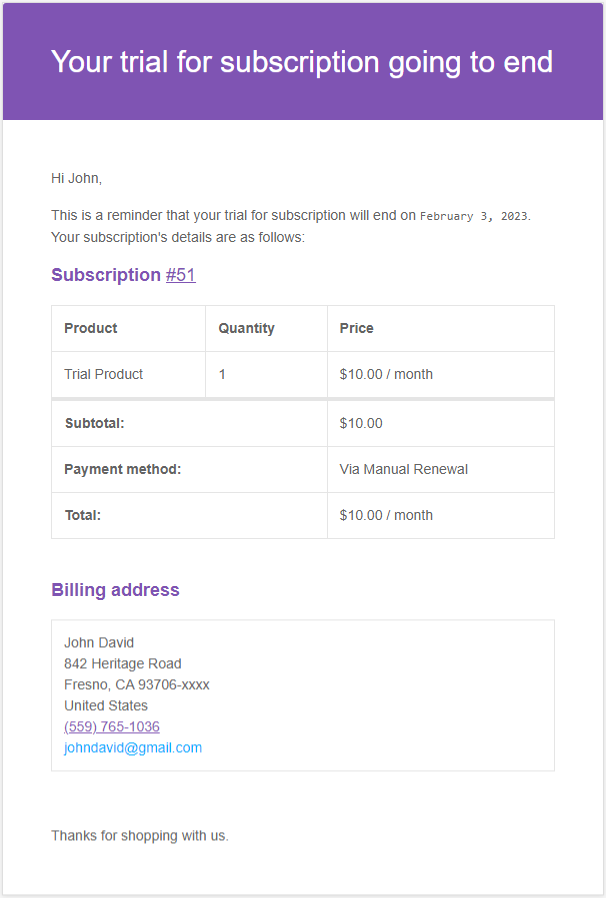Viewport: 606px width, 898px height.
Task: Click the Product column header
Action: pos(91,328)
